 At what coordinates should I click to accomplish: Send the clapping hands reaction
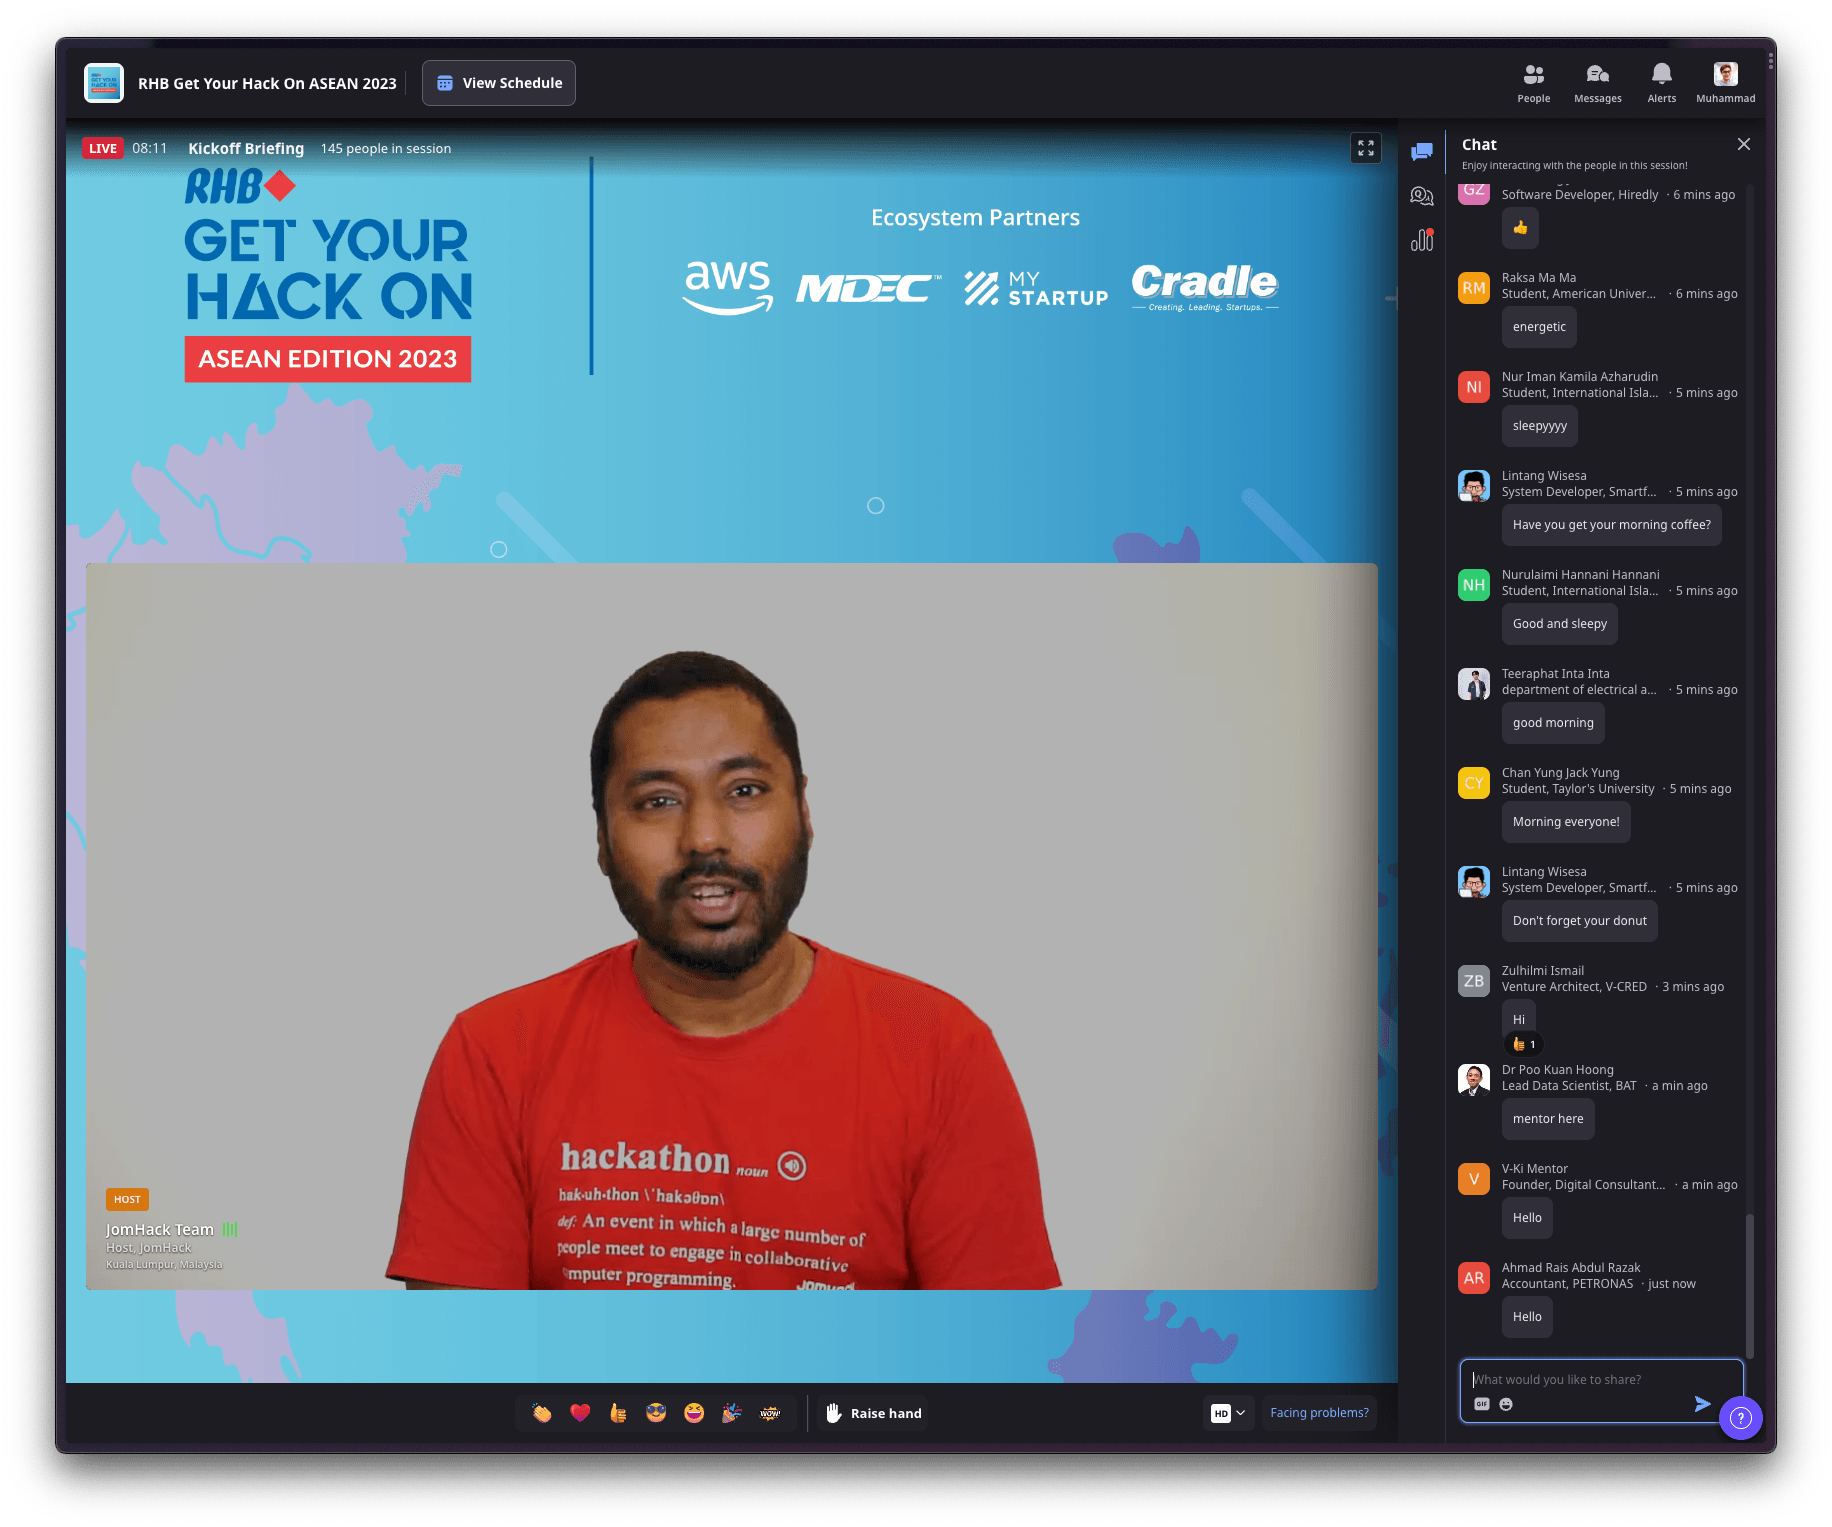(x=542, y=1413)
